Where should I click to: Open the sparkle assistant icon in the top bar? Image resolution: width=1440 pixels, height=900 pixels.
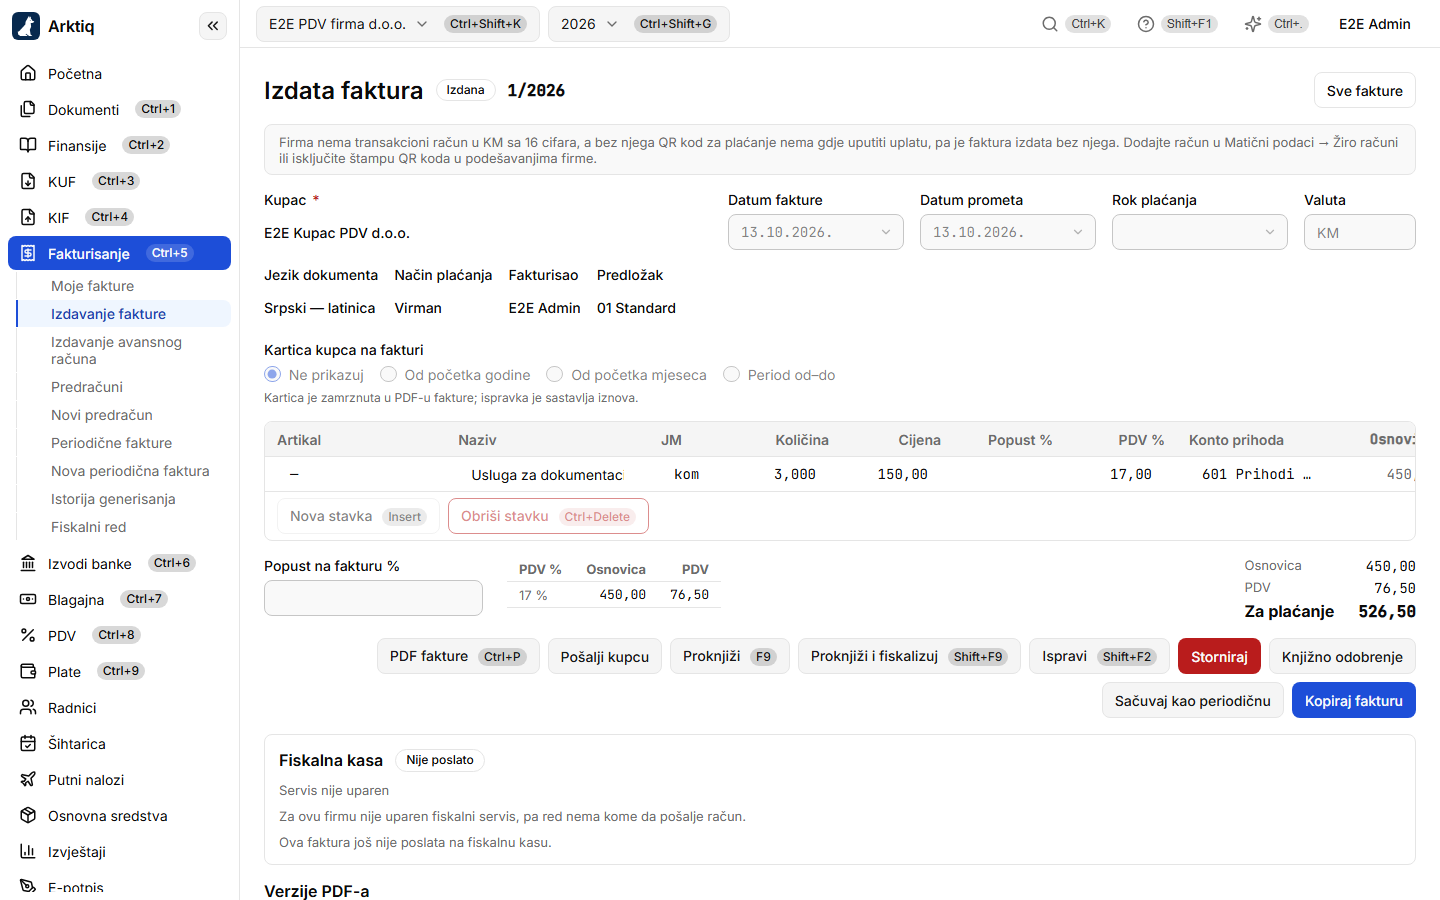point(1253,24)
